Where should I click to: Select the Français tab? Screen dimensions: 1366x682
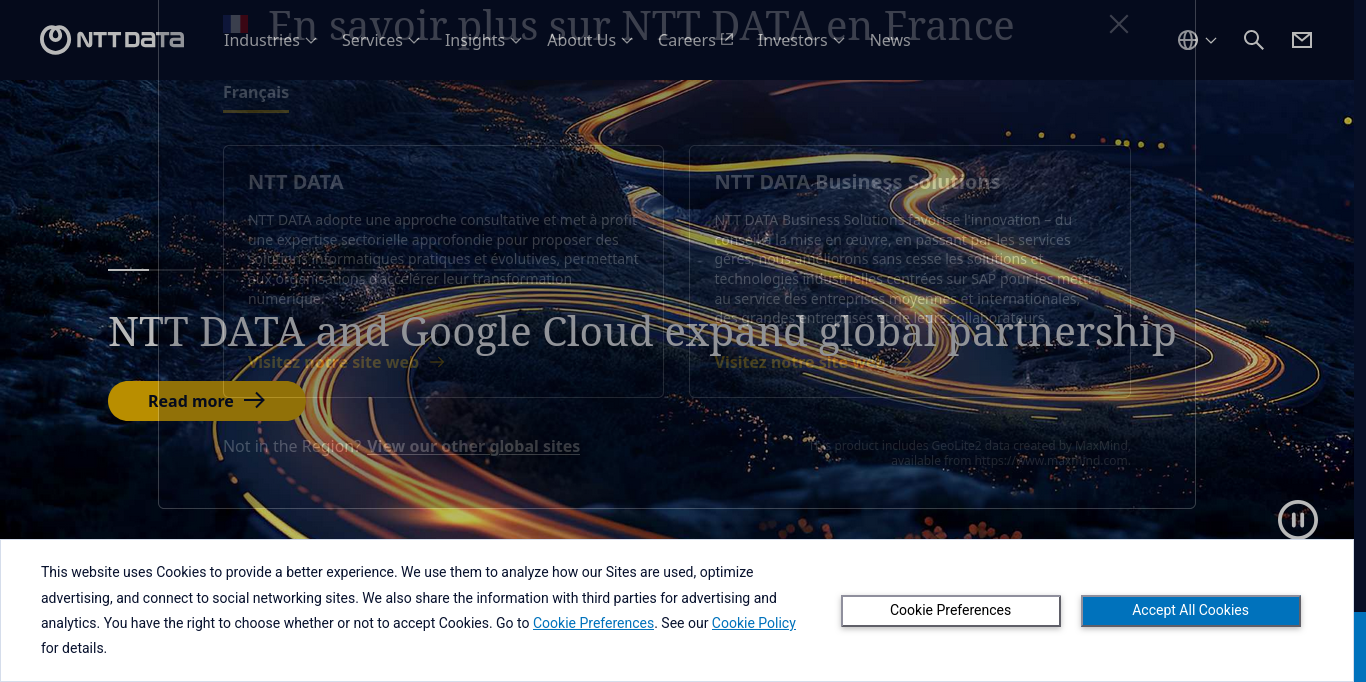tap(256, 92)
